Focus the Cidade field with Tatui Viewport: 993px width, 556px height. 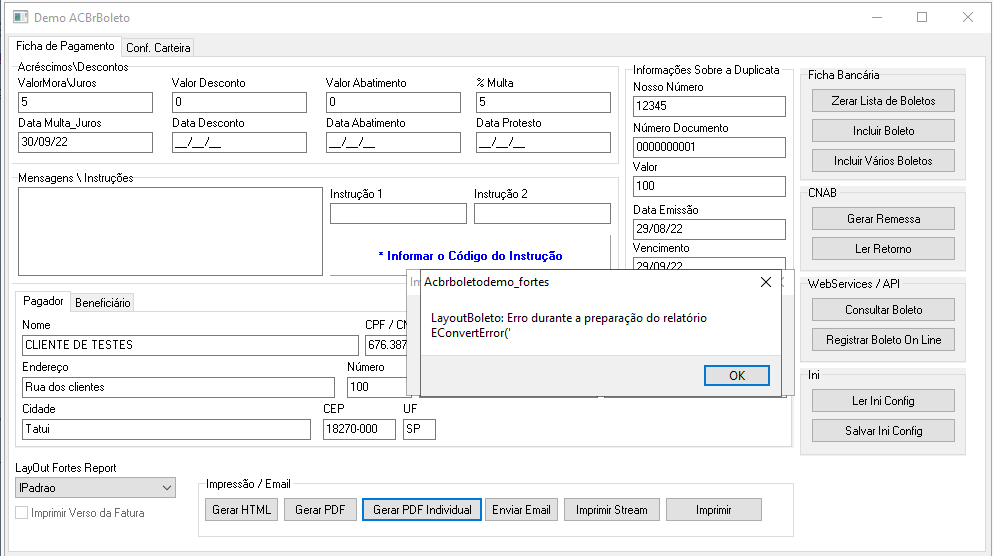[167, 429]
